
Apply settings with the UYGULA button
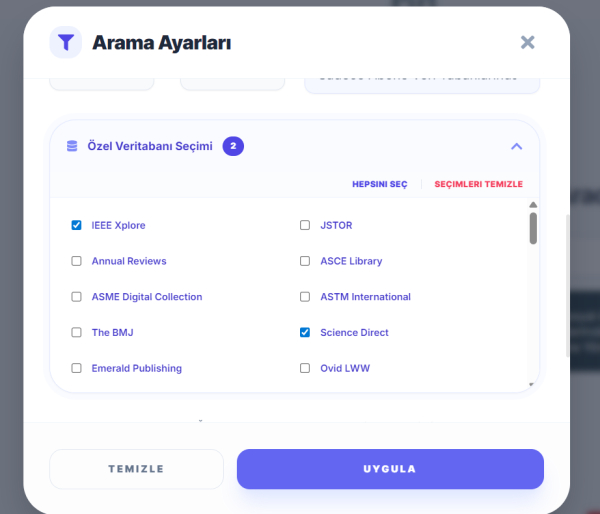tap(390, 469)
